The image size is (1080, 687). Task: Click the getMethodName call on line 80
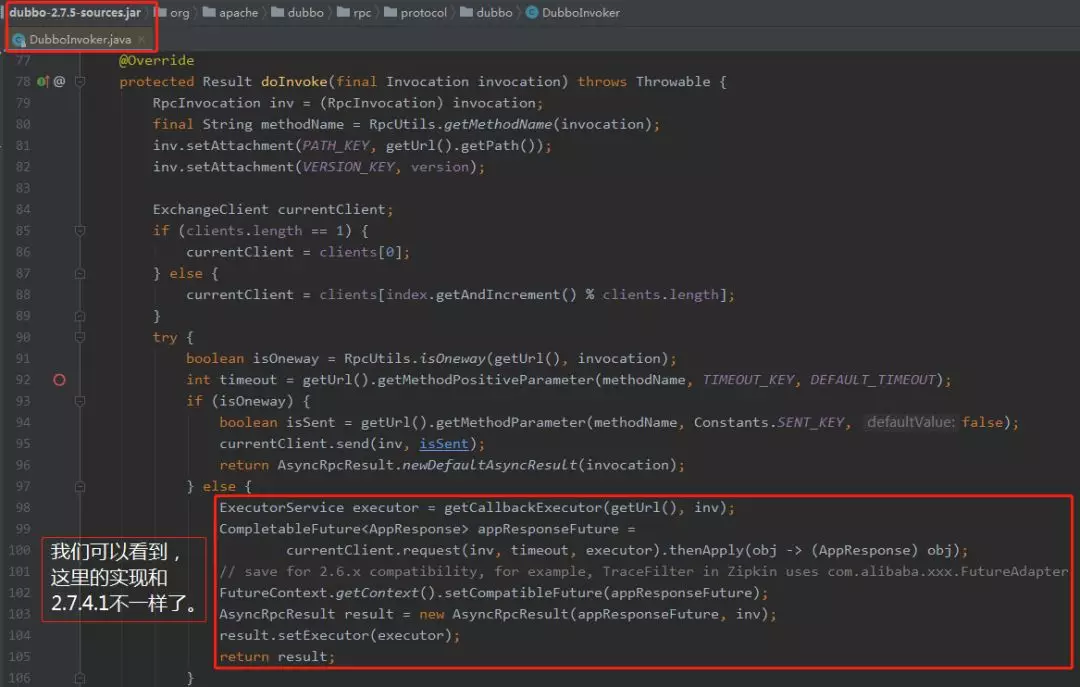(x=498, y=124)
